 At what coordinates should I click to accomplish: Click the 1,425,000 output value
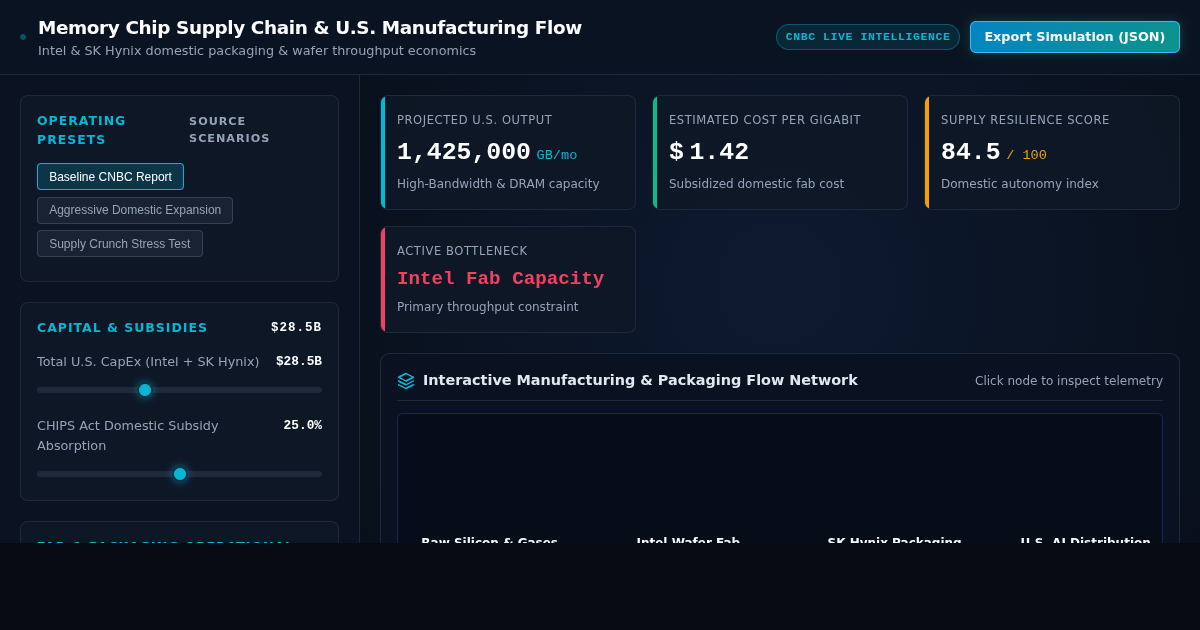(464, 152)
